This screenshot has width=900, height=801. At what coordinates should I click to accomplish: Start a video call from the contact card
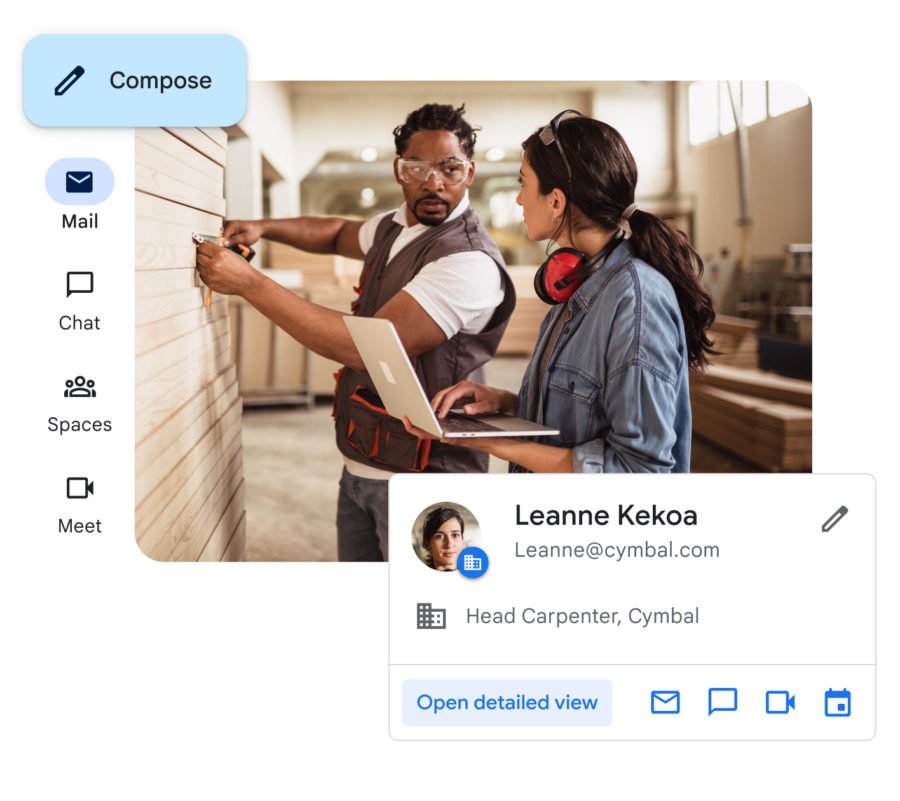click(780, 702)
